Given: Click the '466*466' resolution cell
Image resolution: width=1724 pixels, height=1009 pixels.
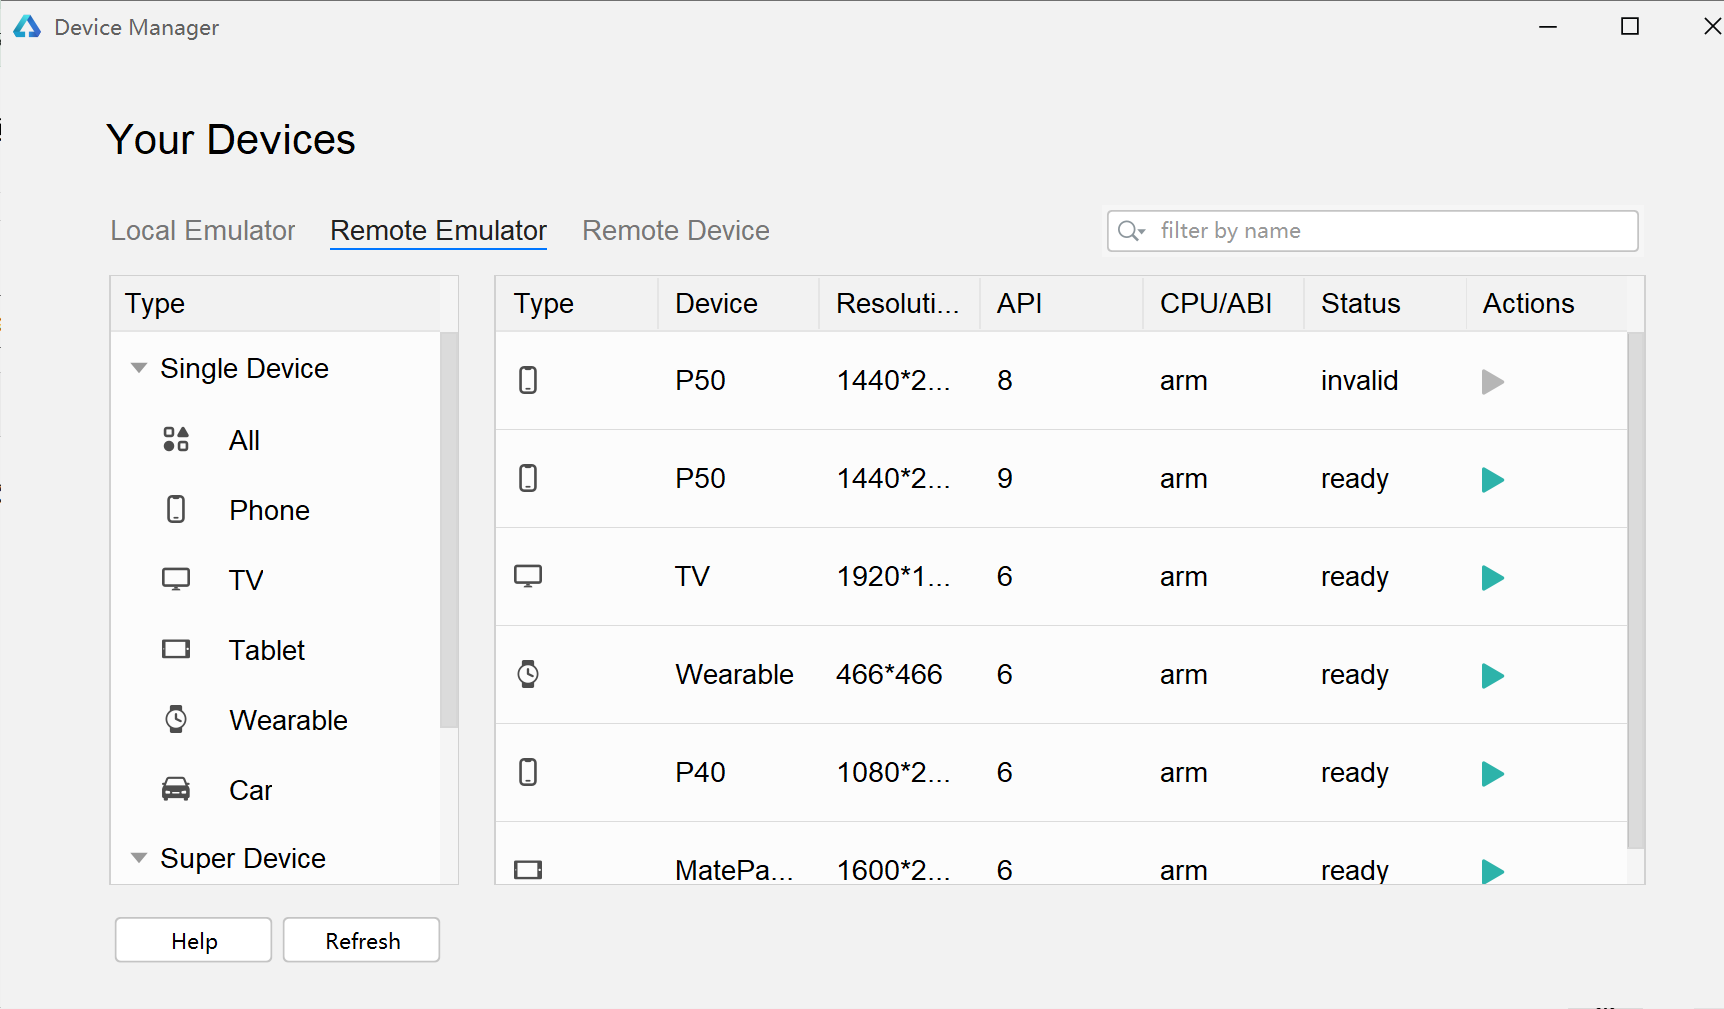Looking at the screenshot, I should (889, 674).
